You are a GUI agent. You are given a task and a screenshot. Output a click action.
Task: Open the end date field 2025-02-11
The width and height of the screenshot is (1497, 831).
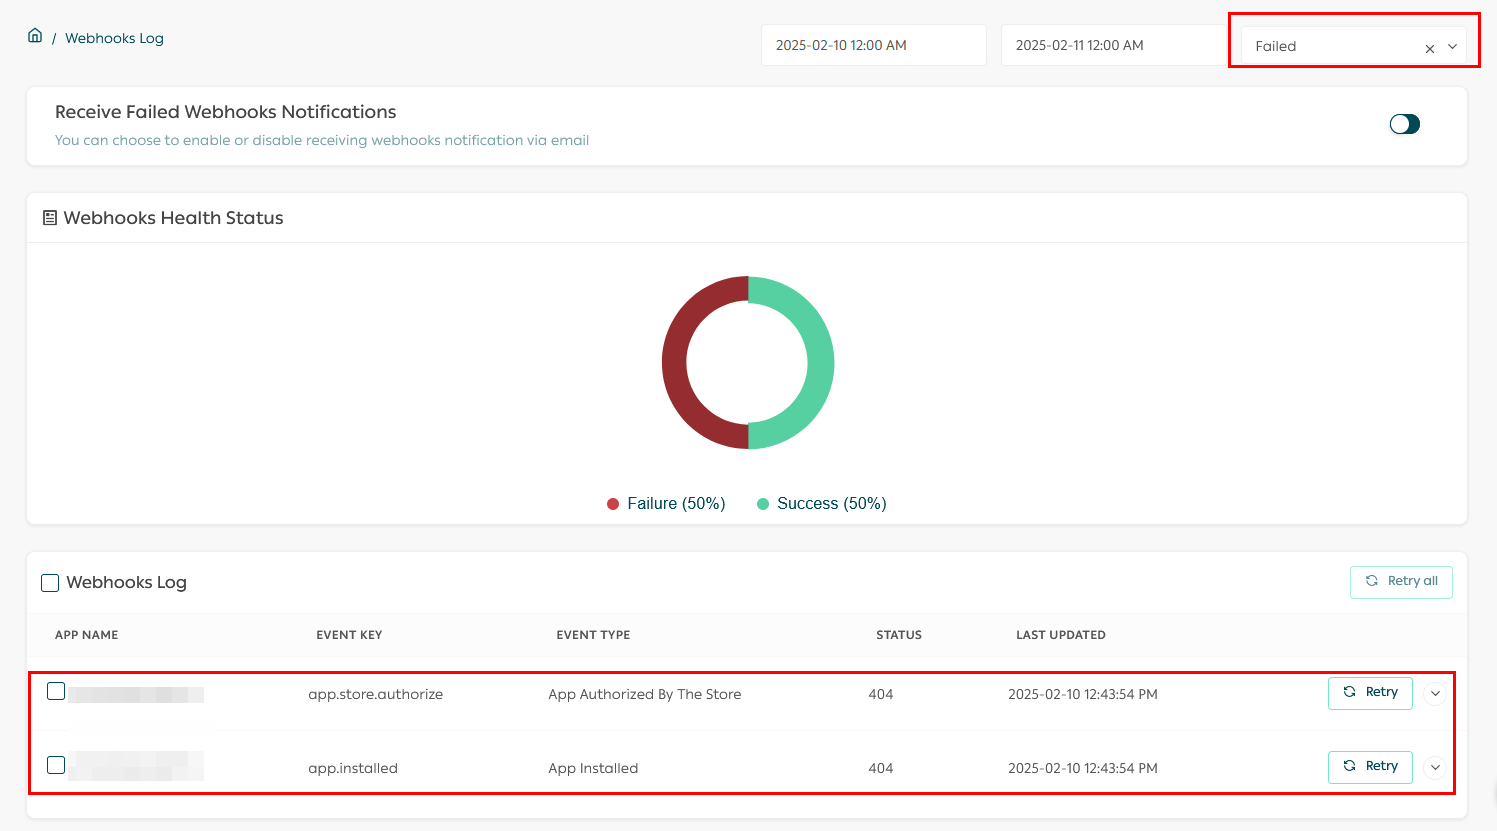pos(1114,45)
